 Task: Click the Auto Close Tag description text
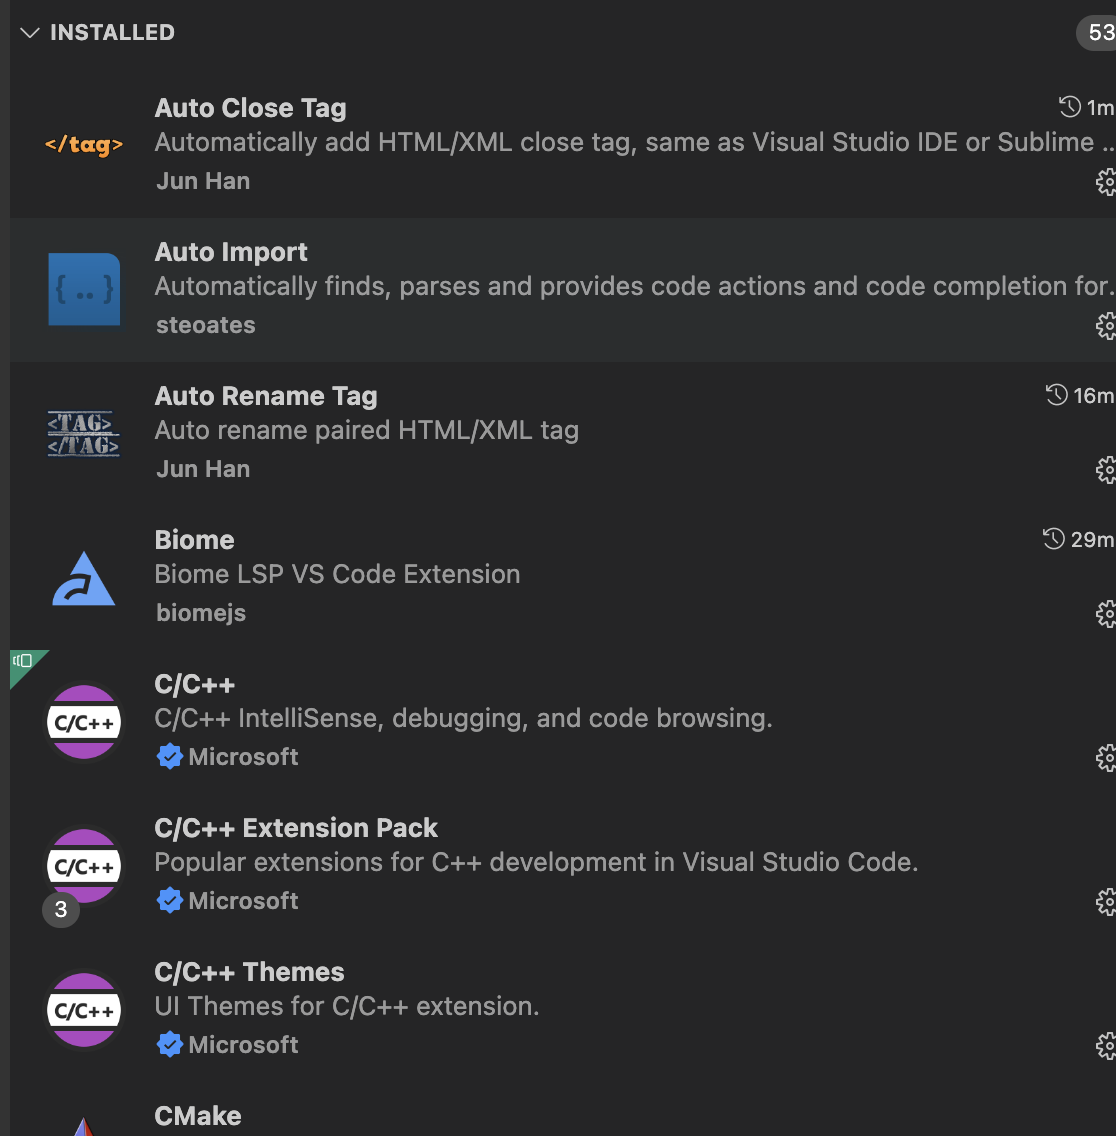click(634, 142)
